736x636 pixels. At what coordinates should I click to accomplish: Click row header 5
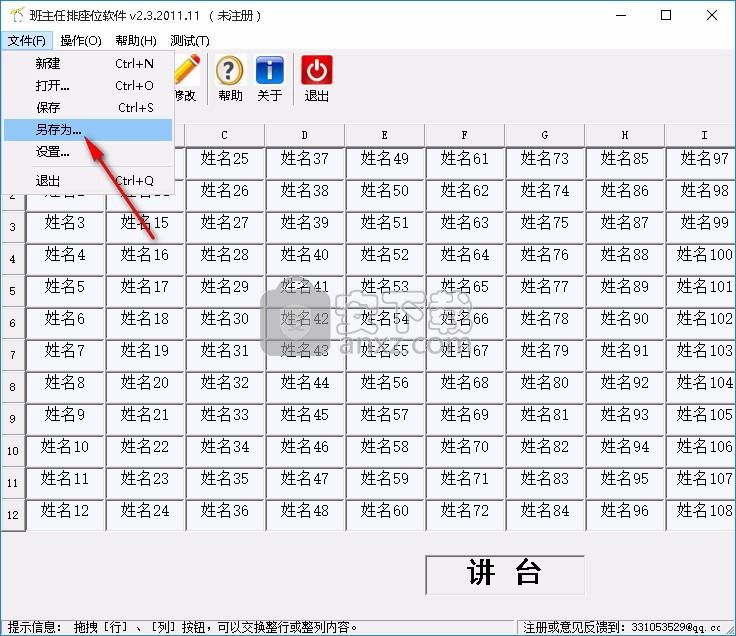(13, 291)
